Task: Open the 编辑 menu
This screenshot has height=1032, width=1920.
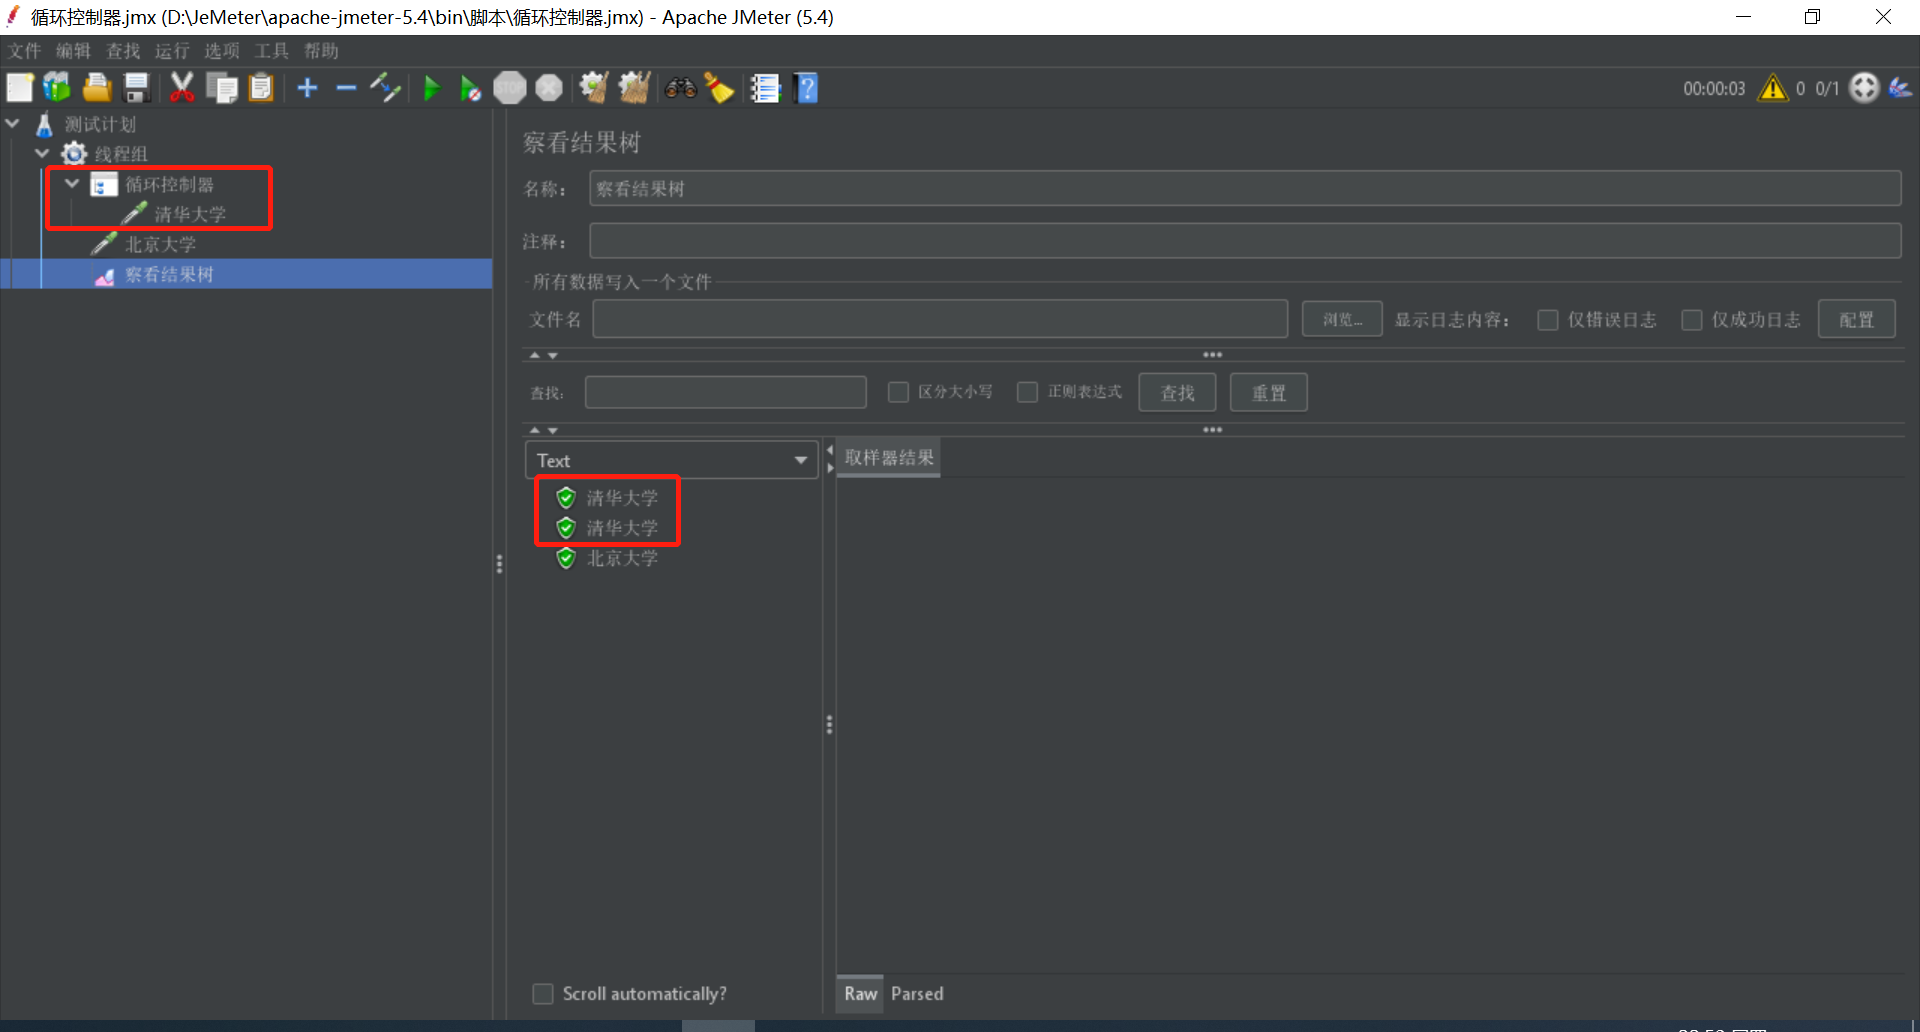Action: click(73, 51)
